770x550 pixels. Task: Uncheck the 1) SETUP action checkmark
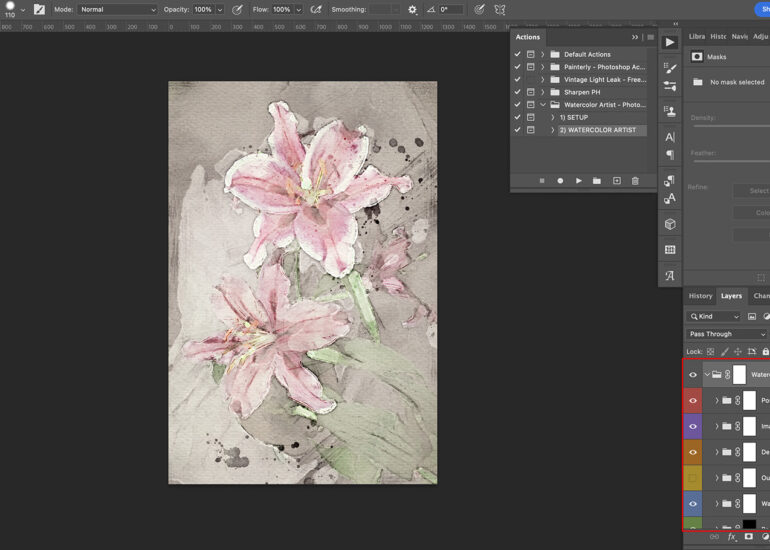(517, 117)
